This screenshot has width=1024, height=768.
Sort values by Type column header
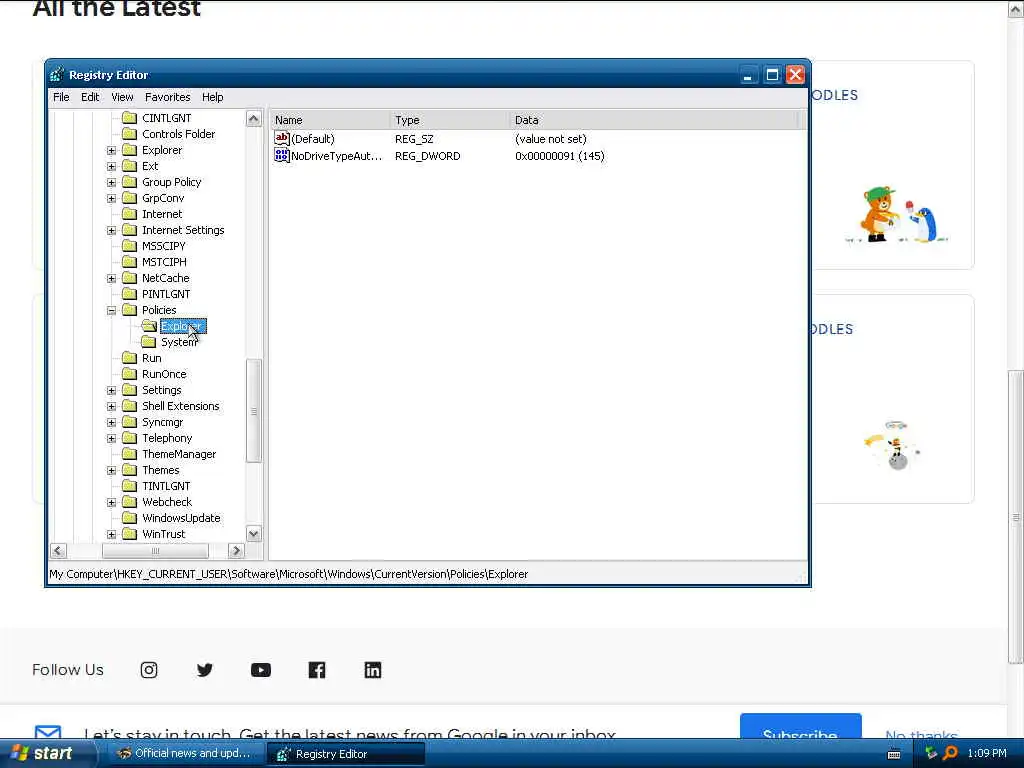tap(449, 120)
